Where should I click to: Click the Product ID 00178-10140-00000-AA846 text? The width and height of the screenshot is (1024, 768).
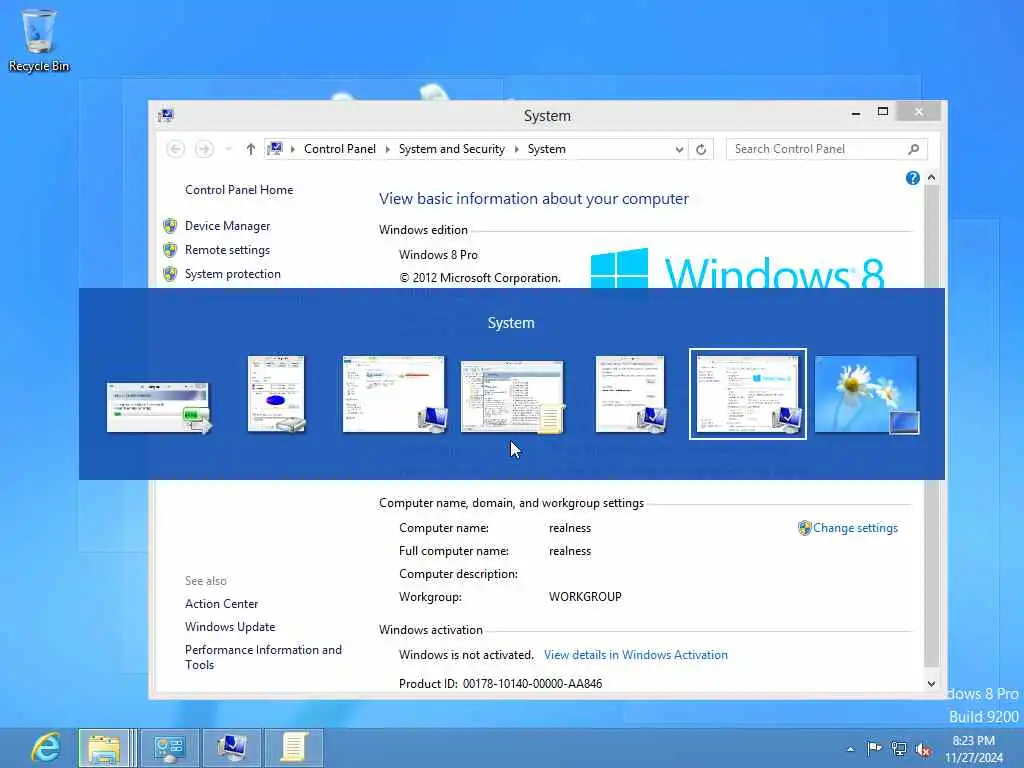coord(500,684)
